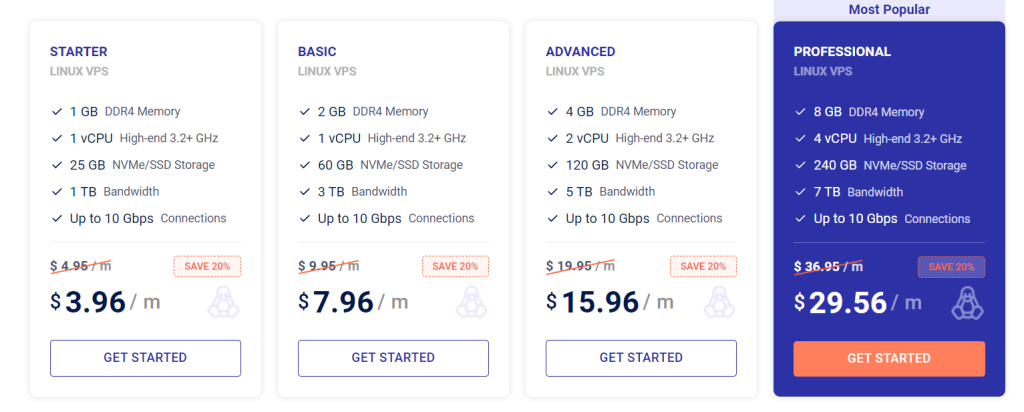Click the checkmark beside Starter 1 GB memory
1024x412 pixels.
[x=56, y=112]
